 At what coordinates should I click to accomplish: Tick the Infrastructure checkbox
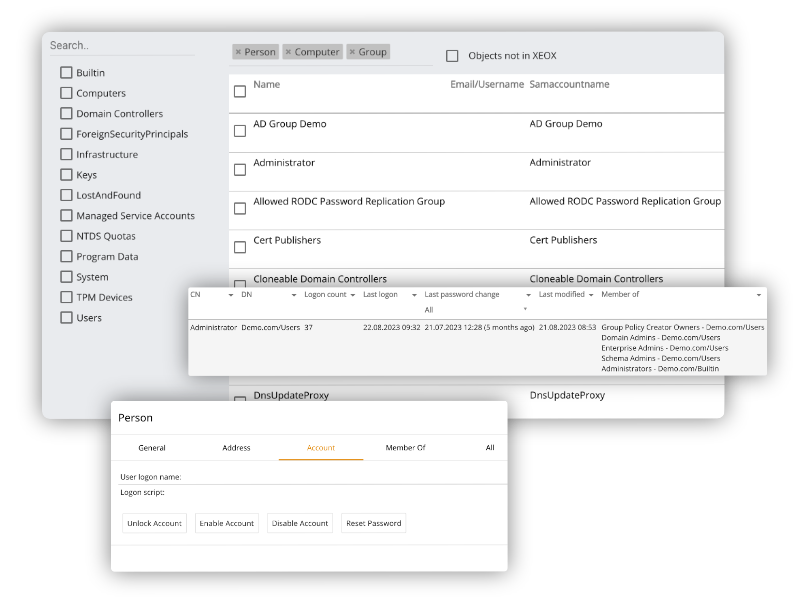[66, 154]
